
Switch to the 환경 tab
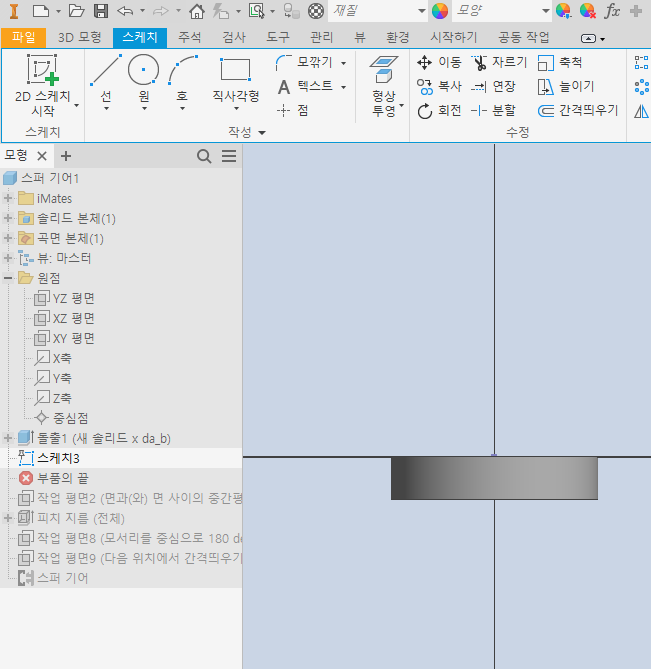click(x=398, y=38)
